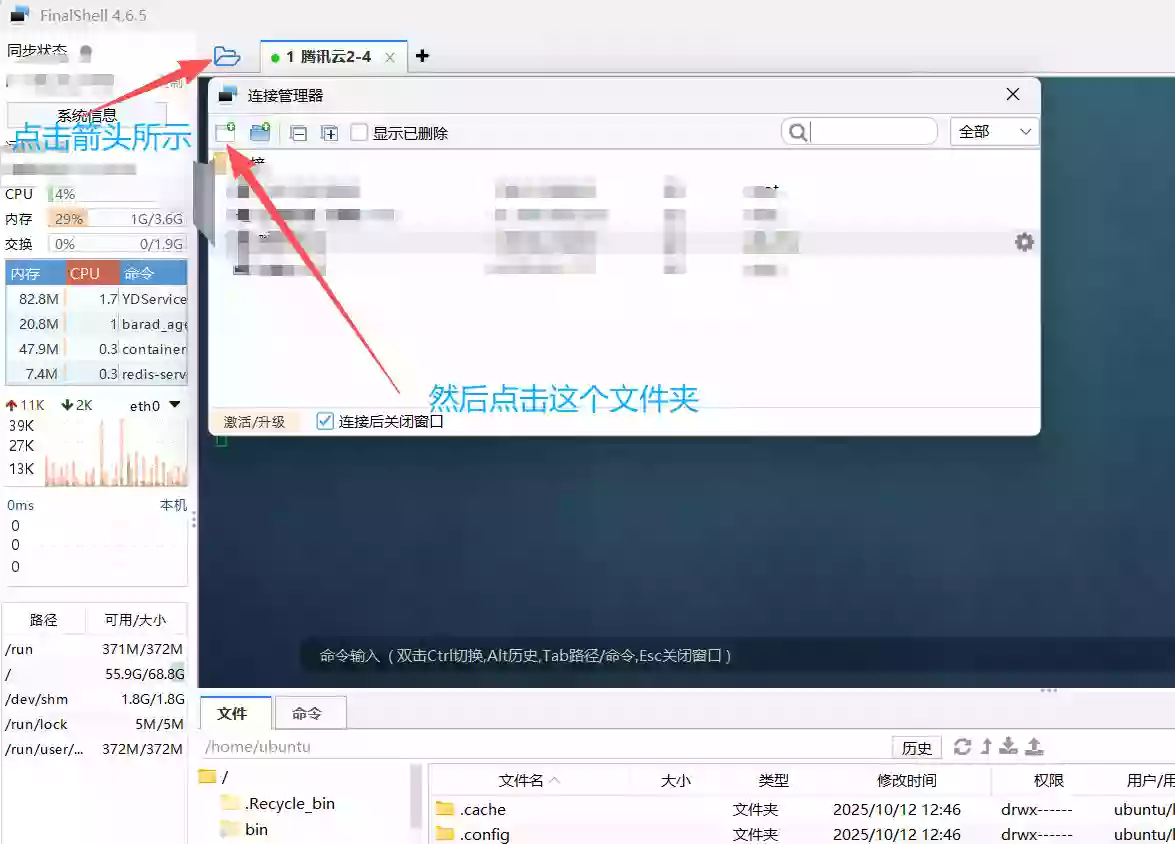Type in the connection search field

870,131
